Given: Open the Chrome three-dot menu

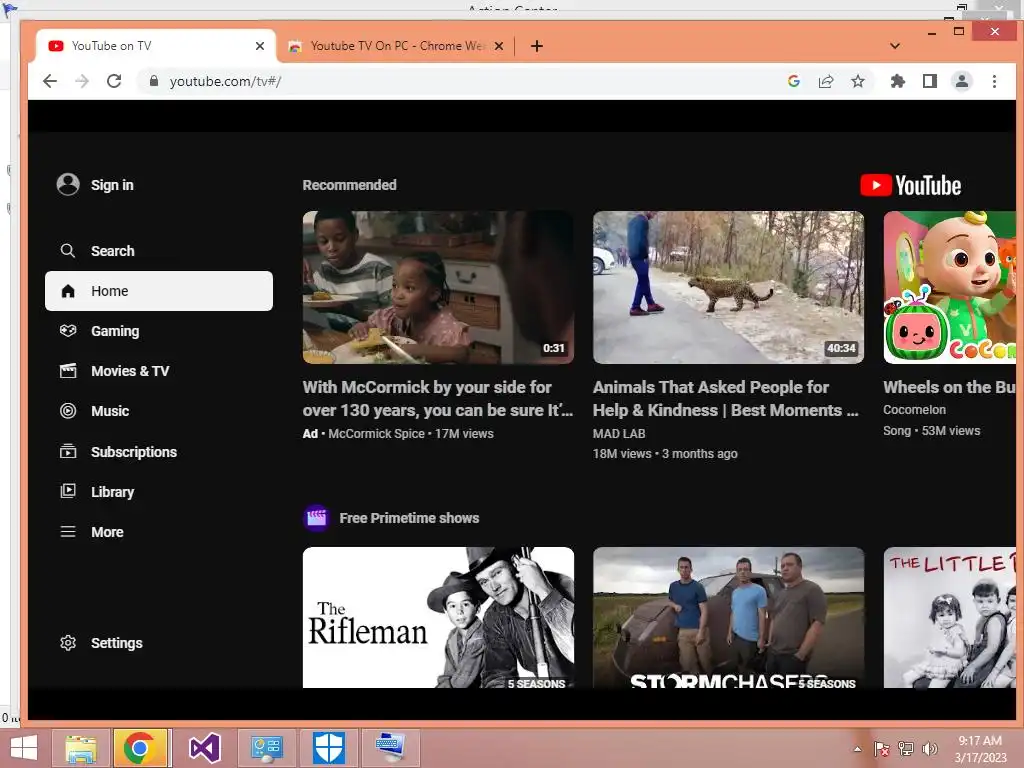Looking at the screenshot, I should pos(994,81).
